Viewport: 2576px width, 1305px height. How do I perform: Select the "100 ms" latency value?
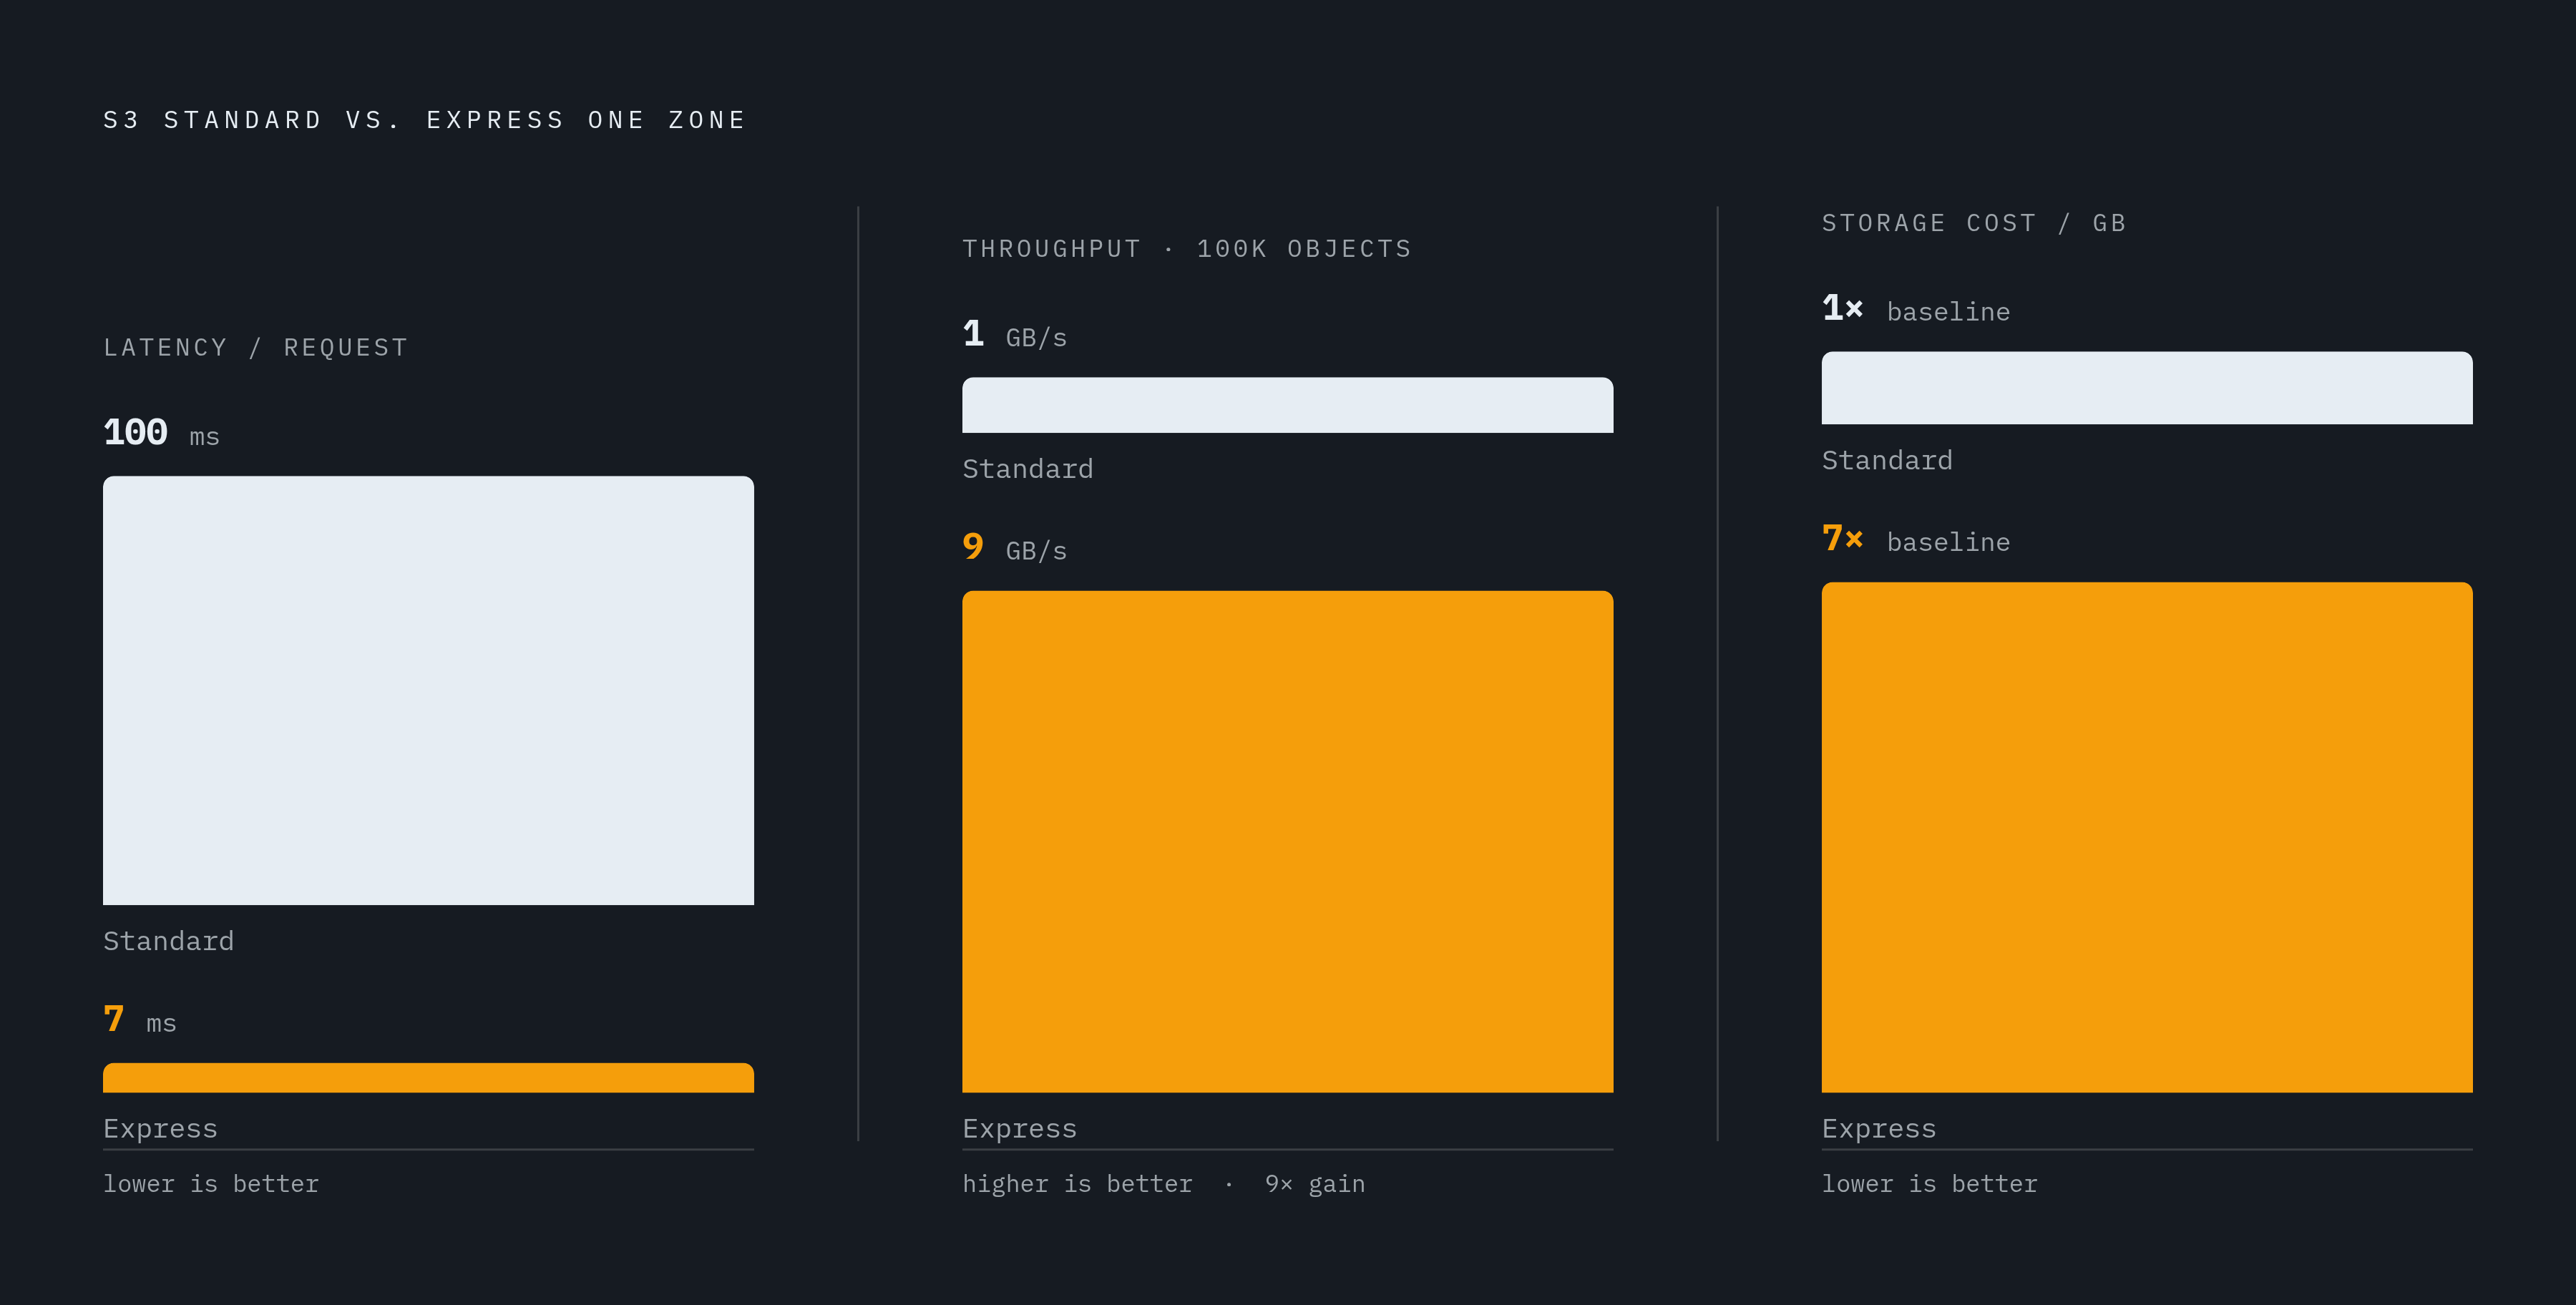(x=161, y=433)
